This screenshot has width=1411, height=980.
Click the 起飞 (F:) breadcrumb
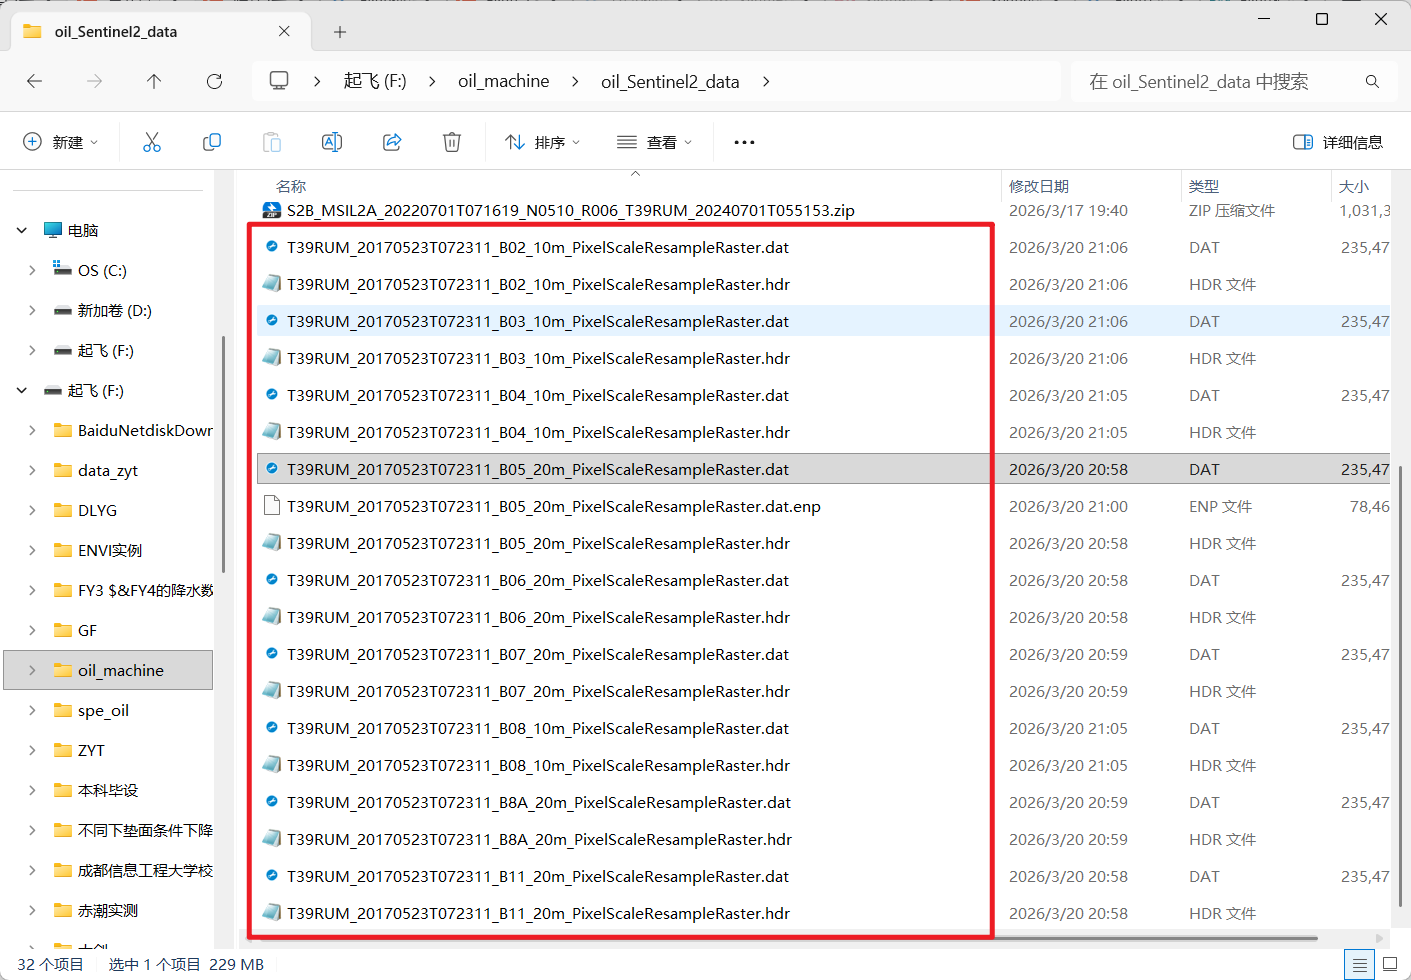tap(375, 81)
